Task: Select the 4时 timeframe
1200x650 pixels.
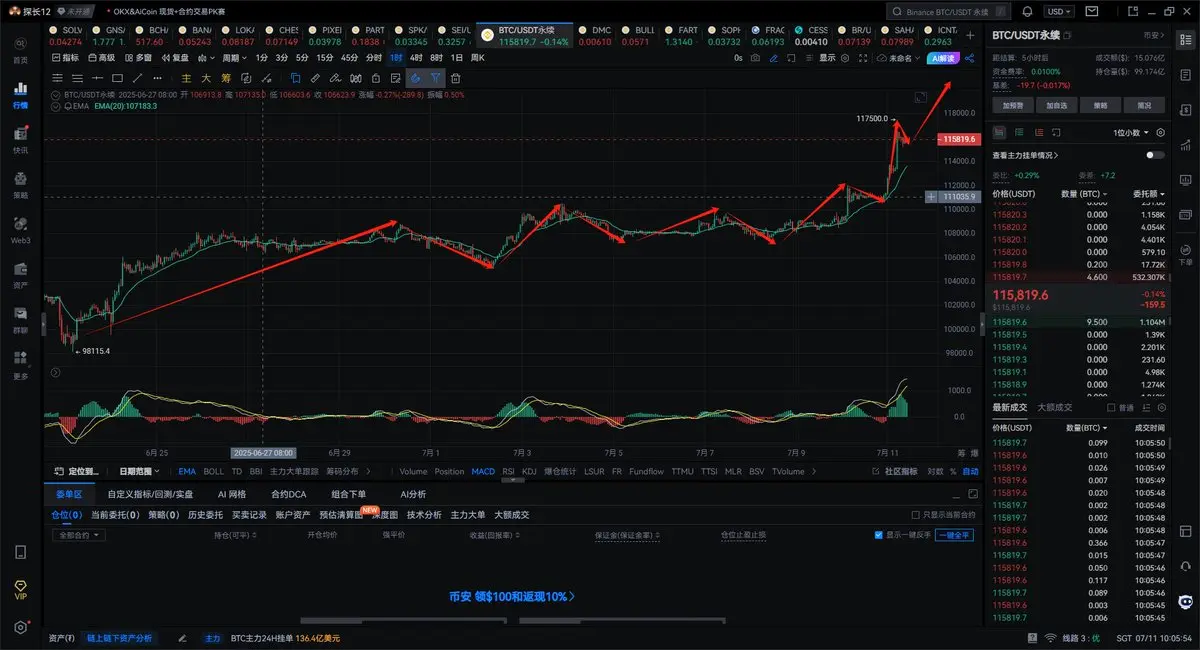Action: 416,58
